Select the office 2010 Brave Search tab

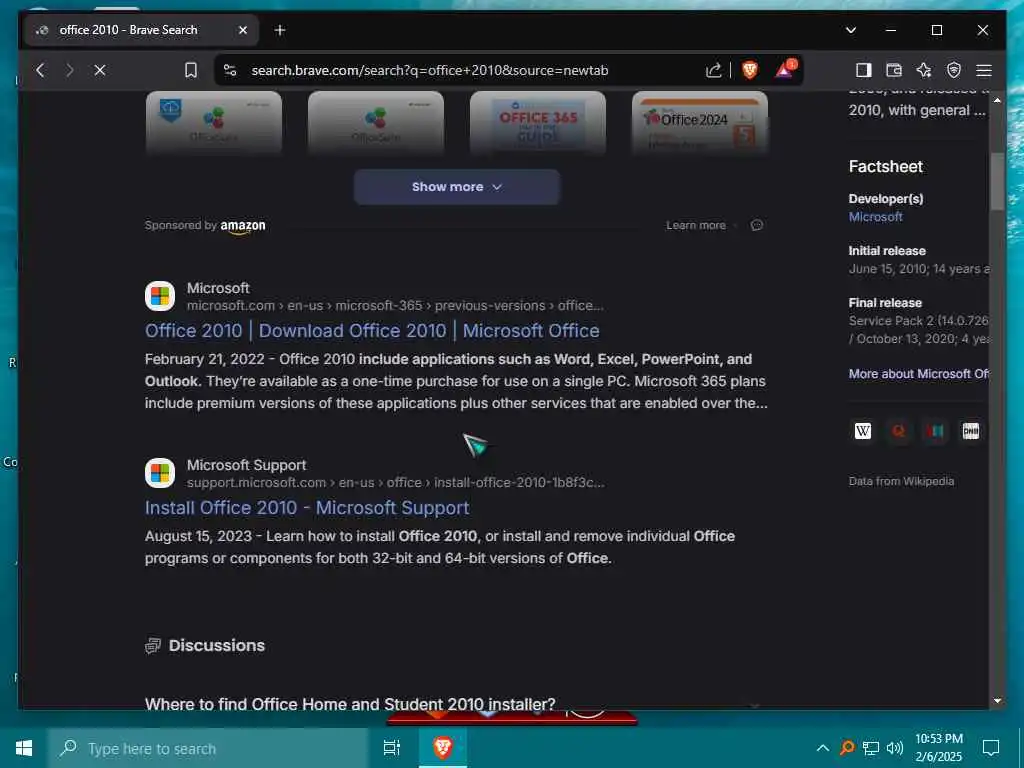pos(140,30)
